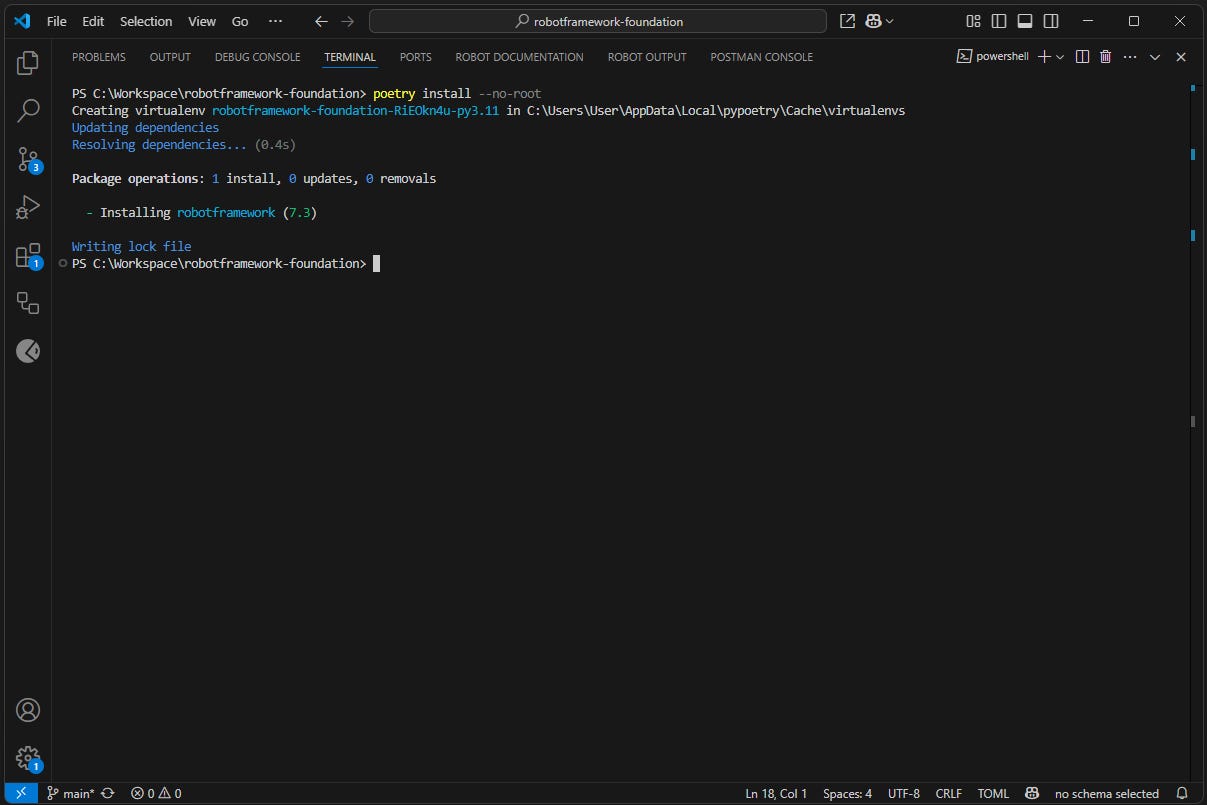Image resolution: width=1207 pixels, height=805 pixels.
Task: Click TOML language mode indicator
Action: click(993, 793)
